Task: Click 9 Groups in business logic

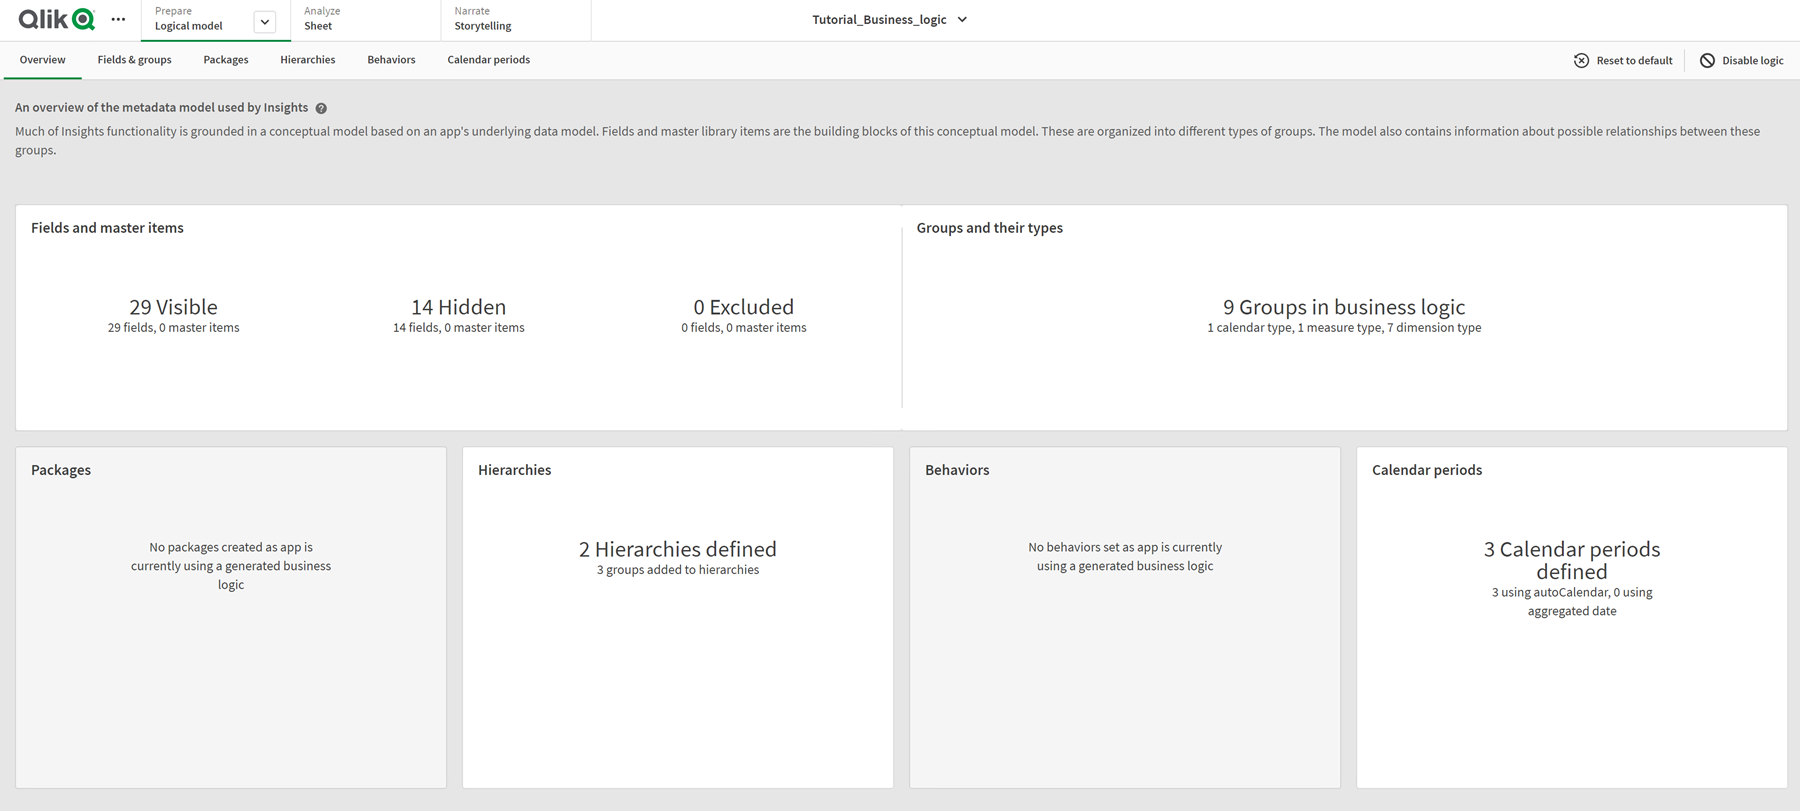Action: click(x=1344, y=307)
